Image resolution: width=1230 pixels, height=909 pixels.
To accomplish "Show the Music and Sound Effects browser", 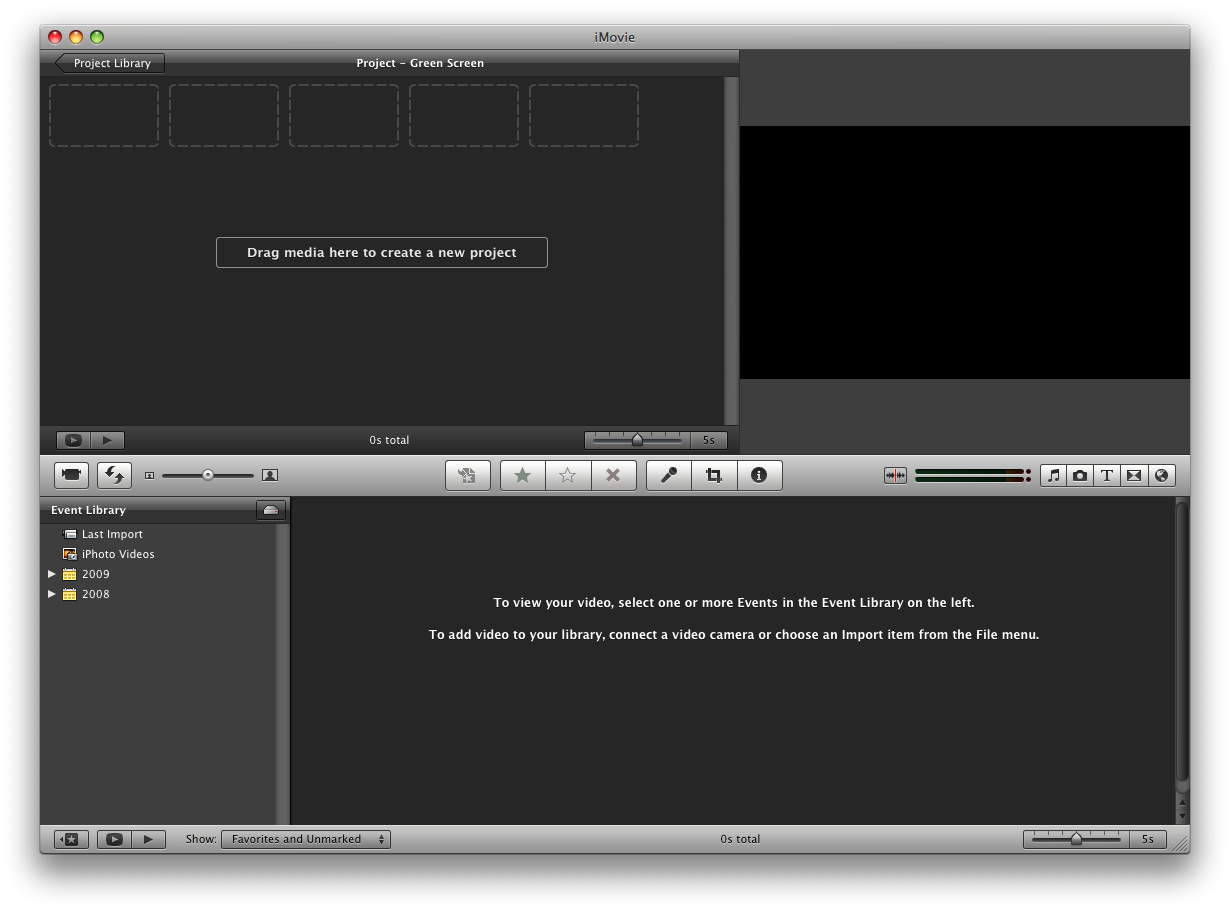I will click(x=1053, y=476).
